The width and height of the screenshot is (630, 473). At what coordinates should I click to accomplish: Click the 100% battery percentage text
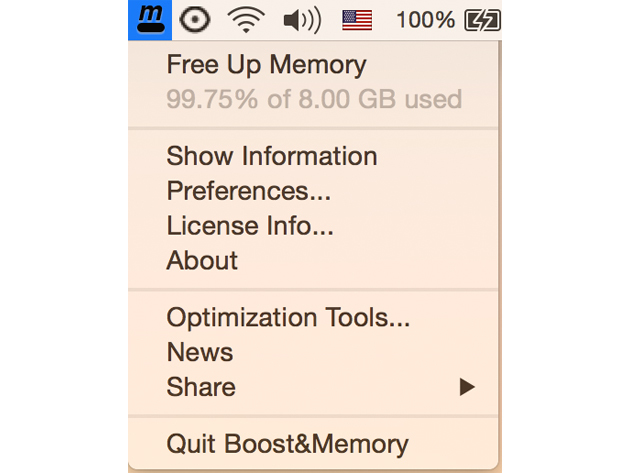425,20
